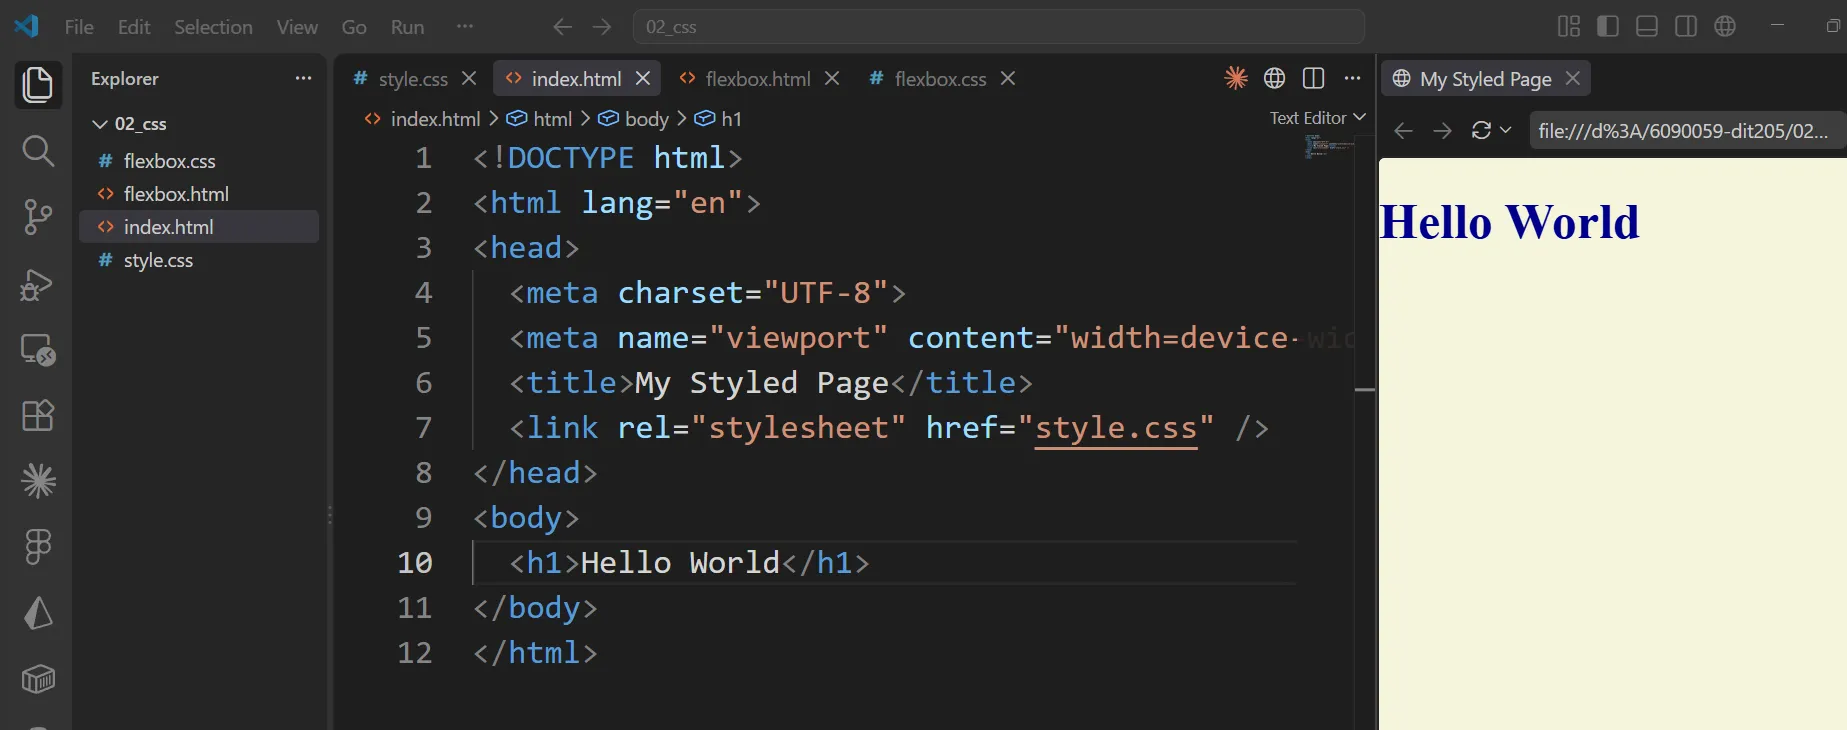Open the Explorer view in activity bar
The image size is (1847, 730).
click(37, 84)
